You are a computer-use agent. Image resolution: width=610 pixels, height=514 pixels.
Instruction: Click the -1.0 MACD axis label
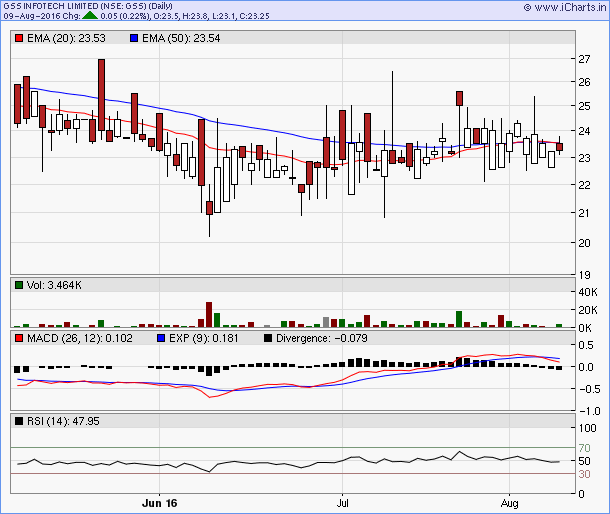(x=590, y=411)
